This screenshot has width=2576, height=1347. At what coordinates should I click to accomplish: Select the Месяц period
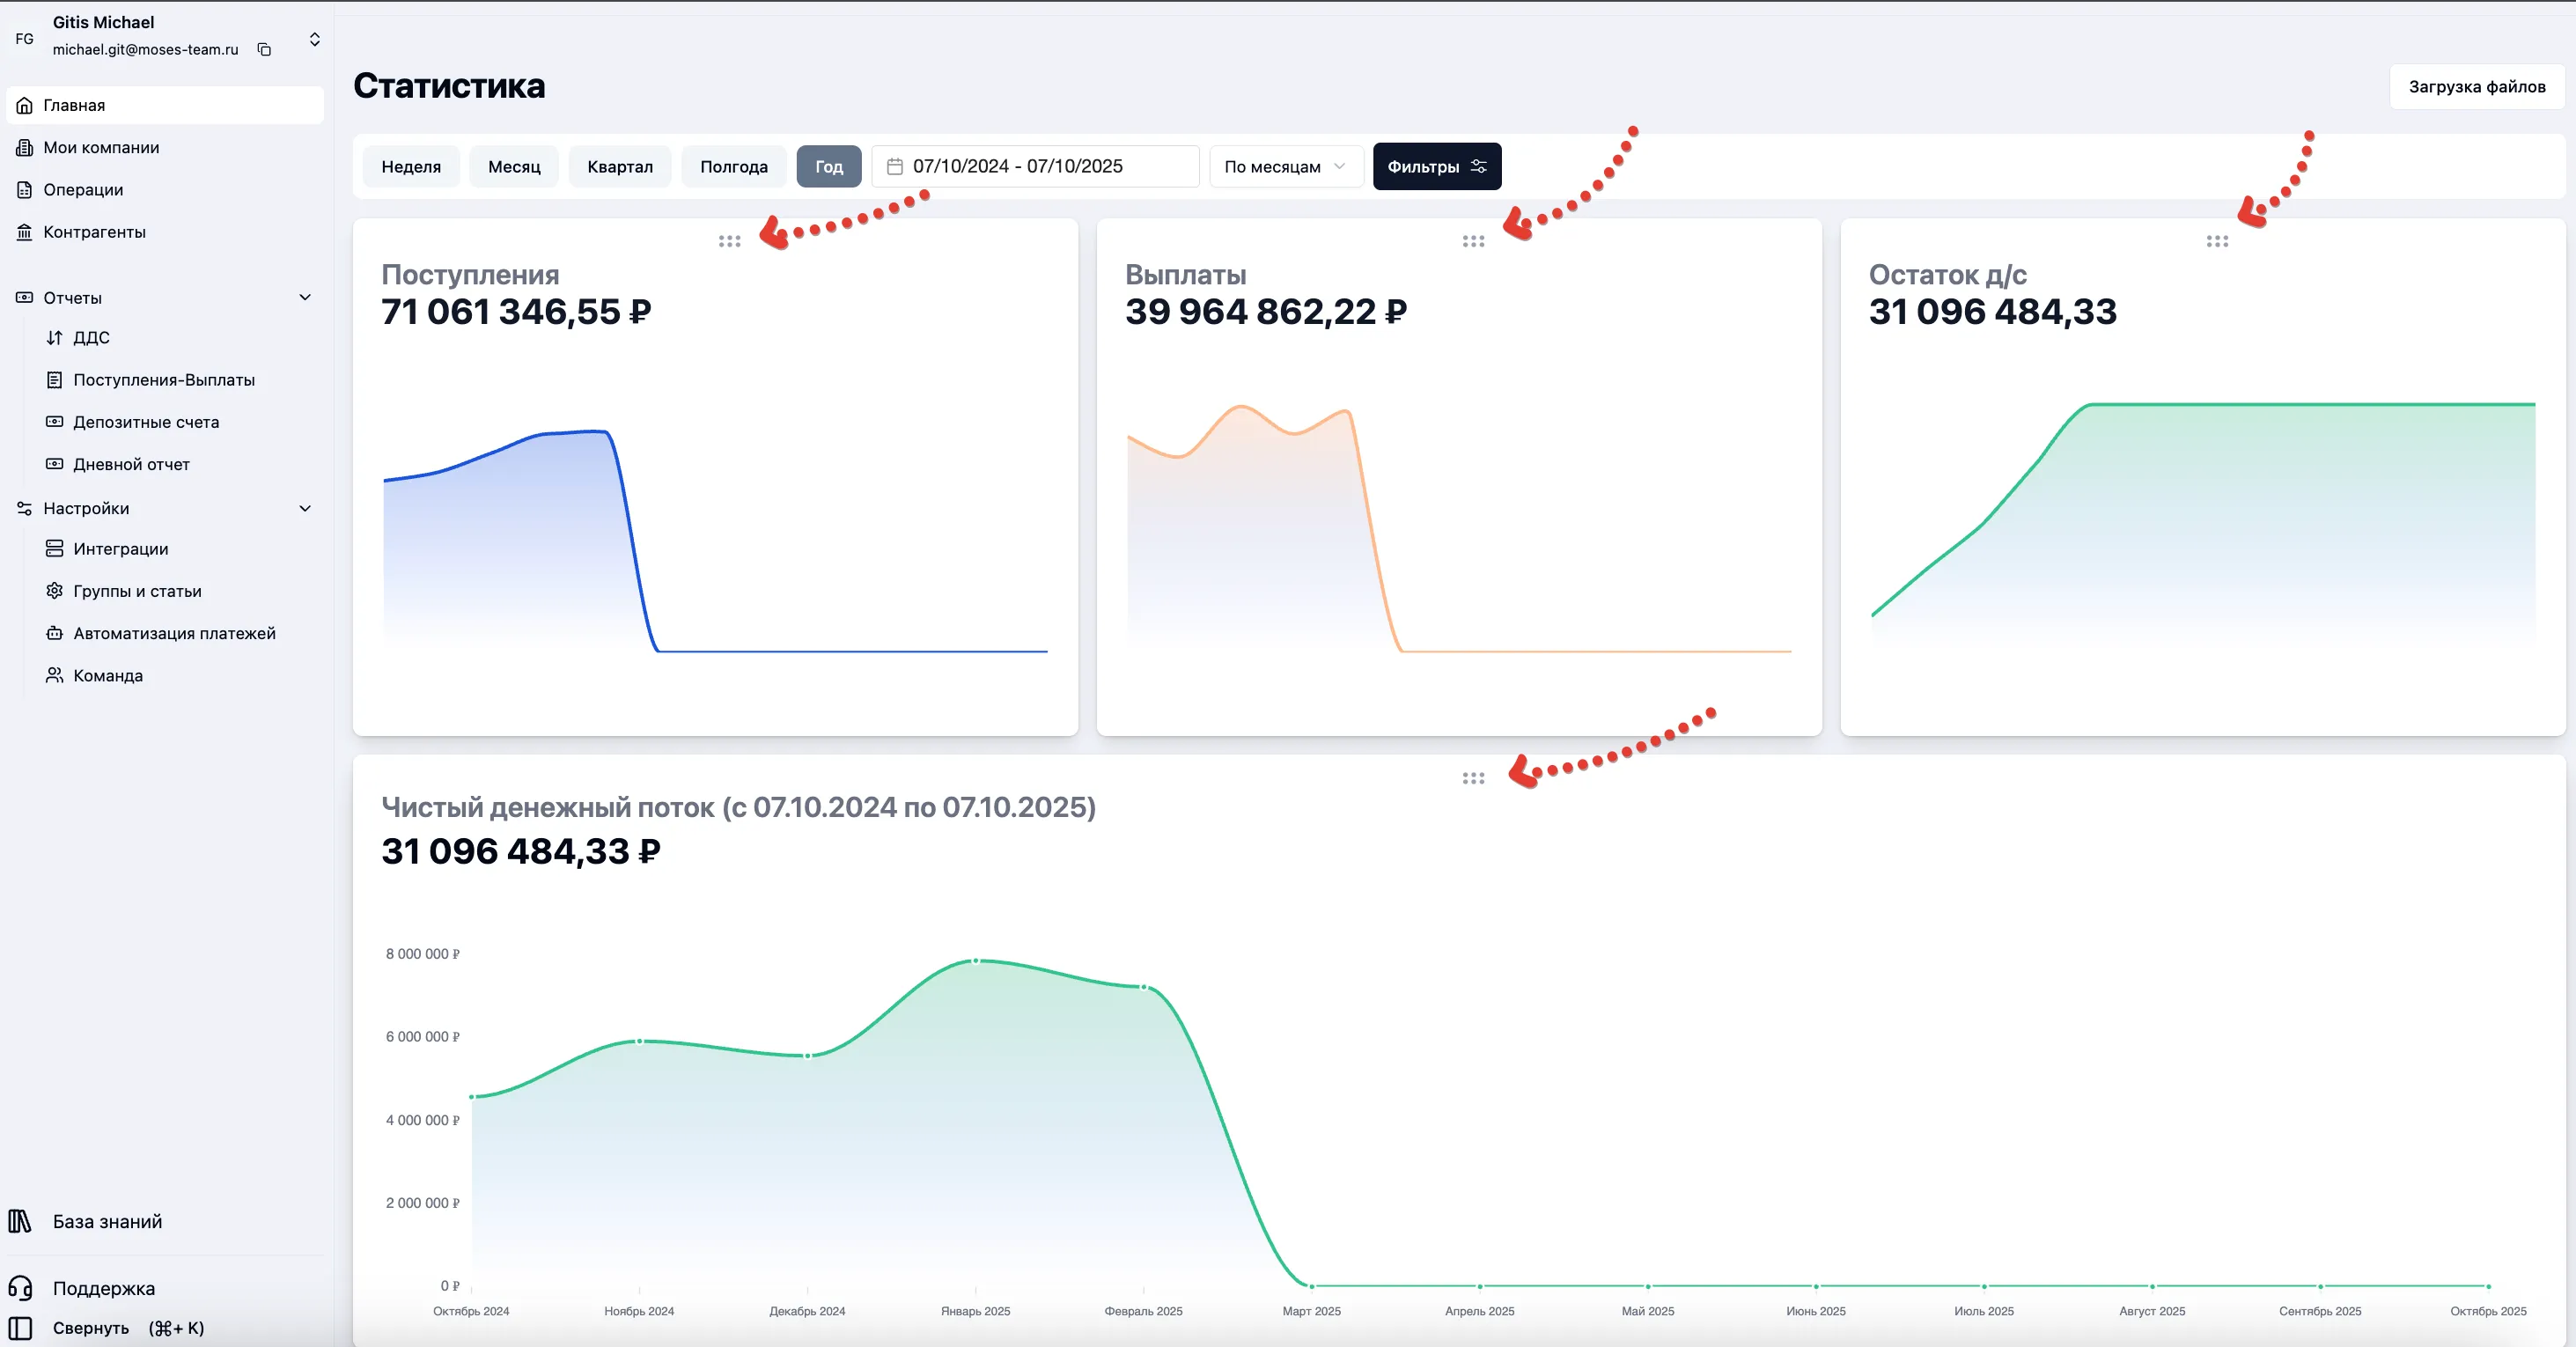point(514,166)
